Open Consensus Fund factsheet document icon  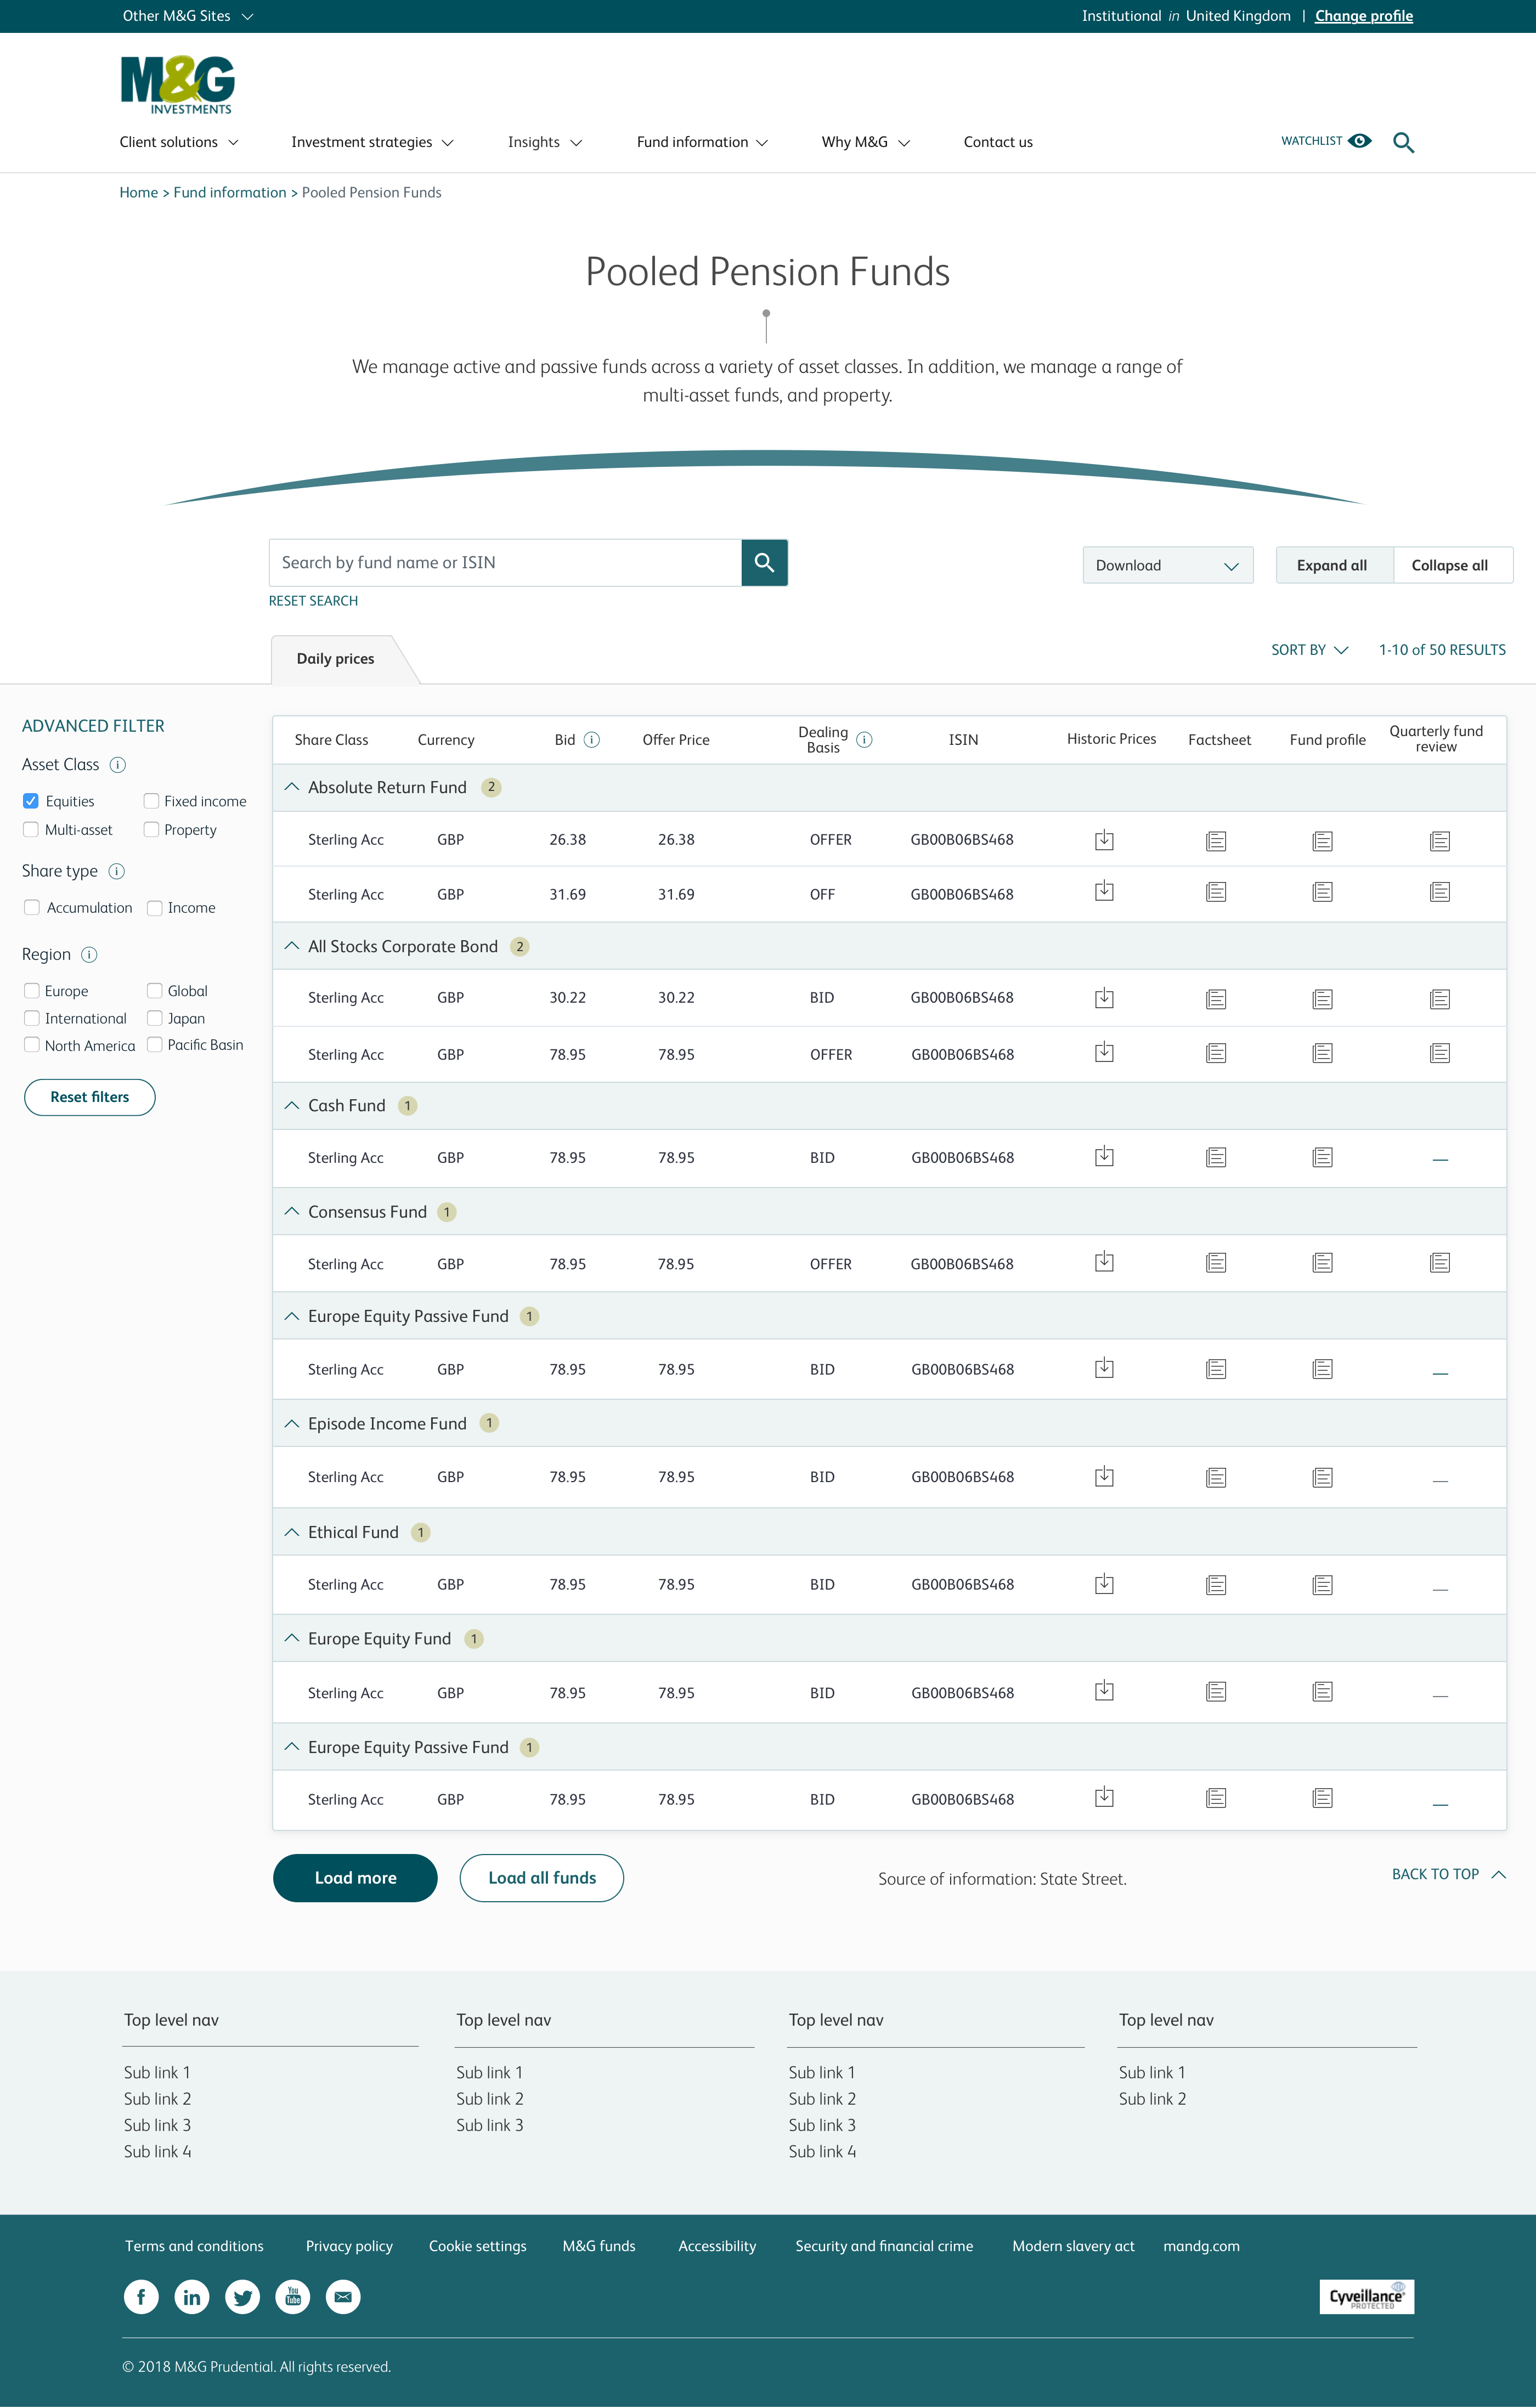pyautogui.click(x=1215, y=1263)
